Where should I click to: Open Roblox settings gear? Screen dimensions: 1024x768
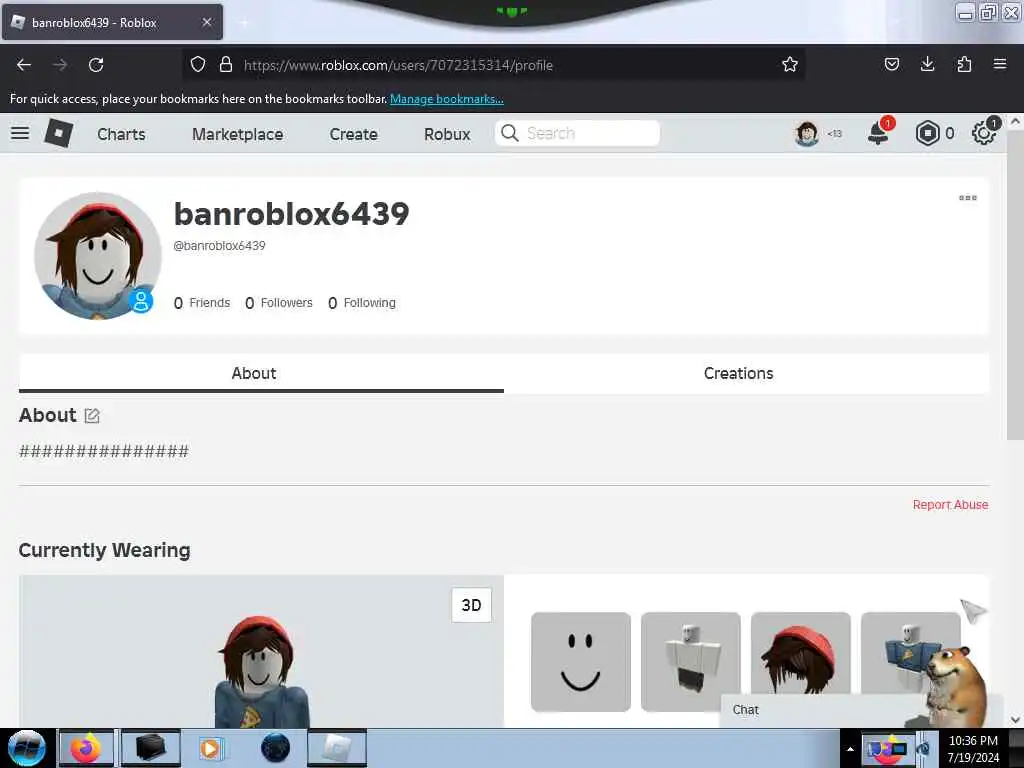coord(984,133)
